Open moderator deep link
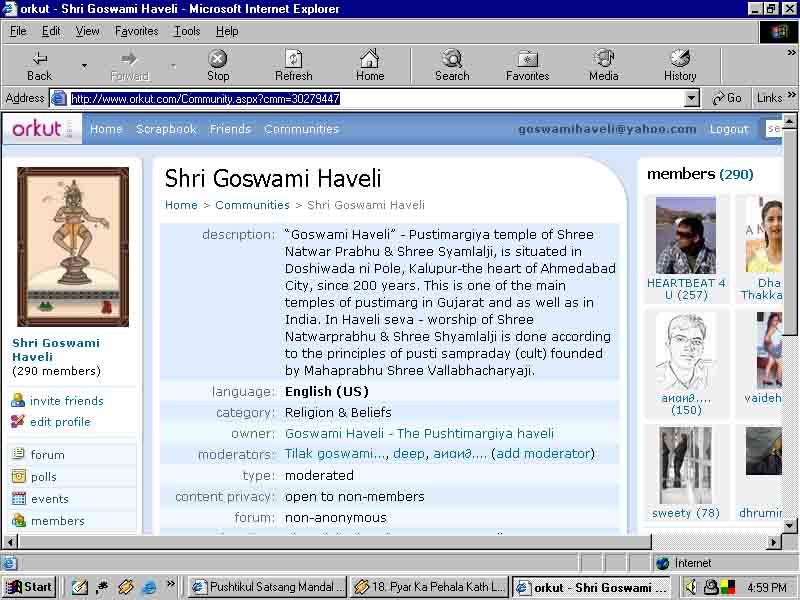 (x=409, y=454)
